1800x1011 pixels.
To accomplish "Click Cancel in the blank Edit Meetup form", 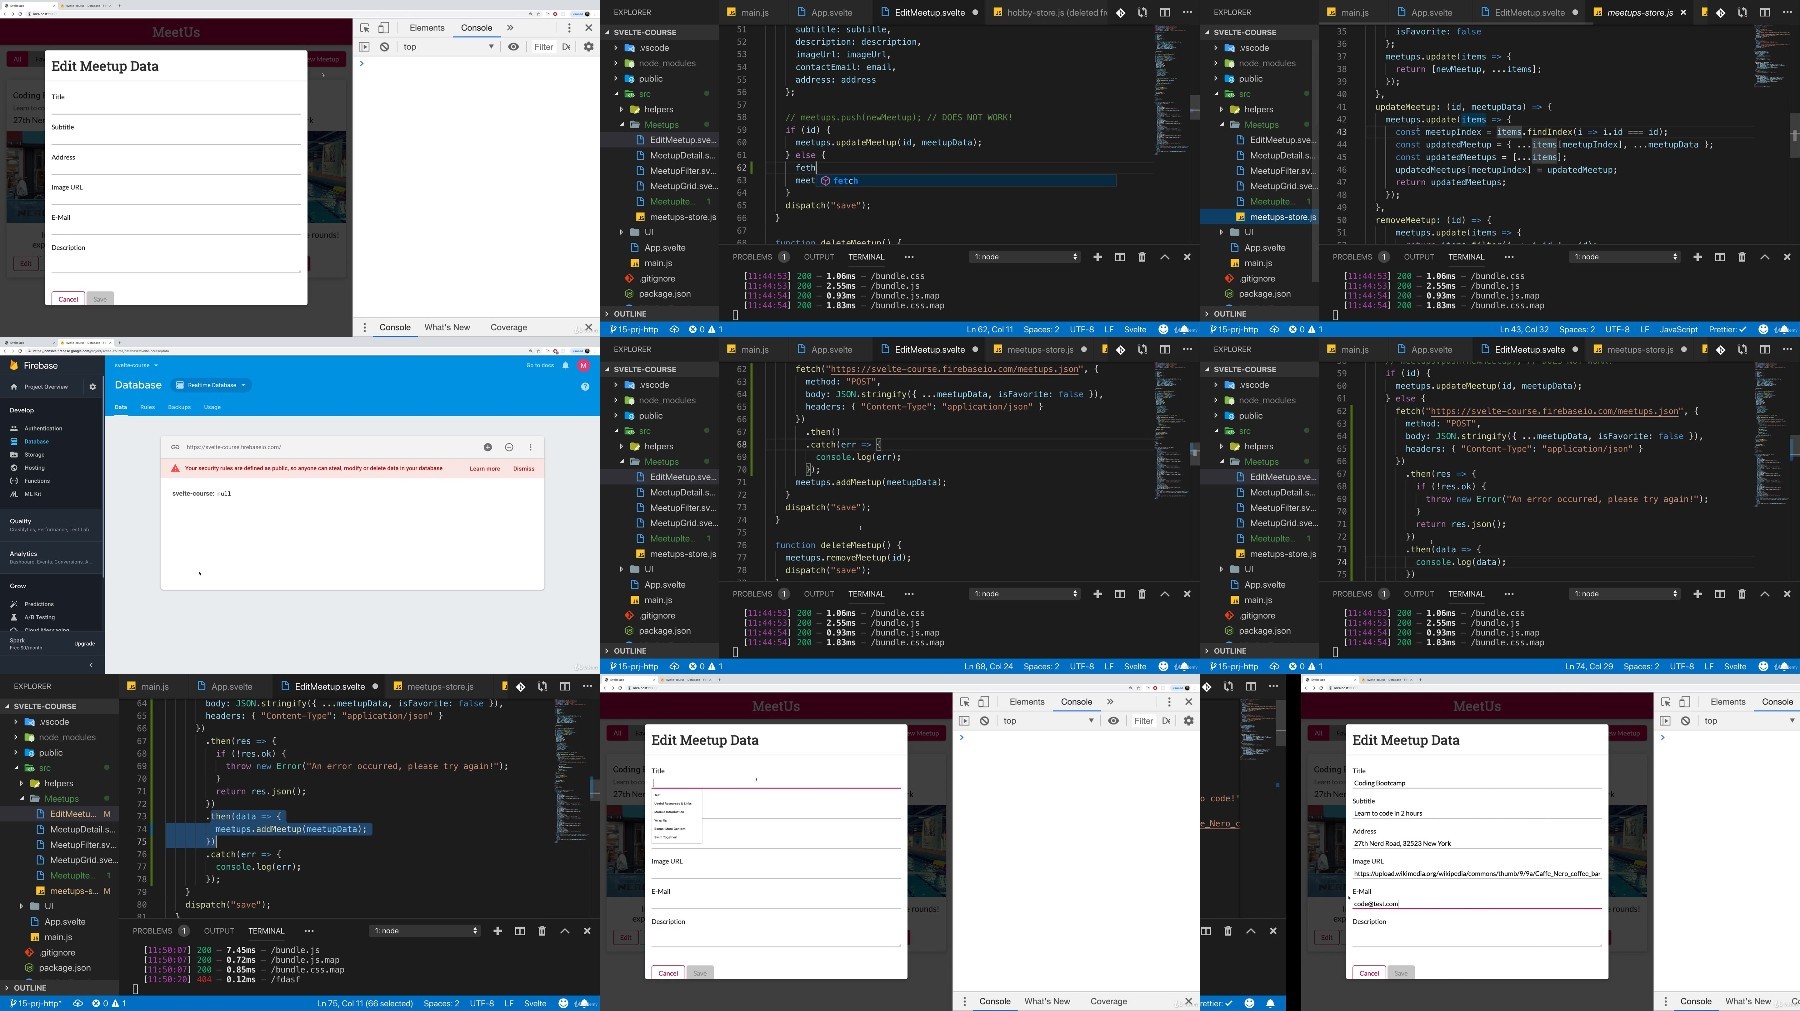I will click(68, 299).
